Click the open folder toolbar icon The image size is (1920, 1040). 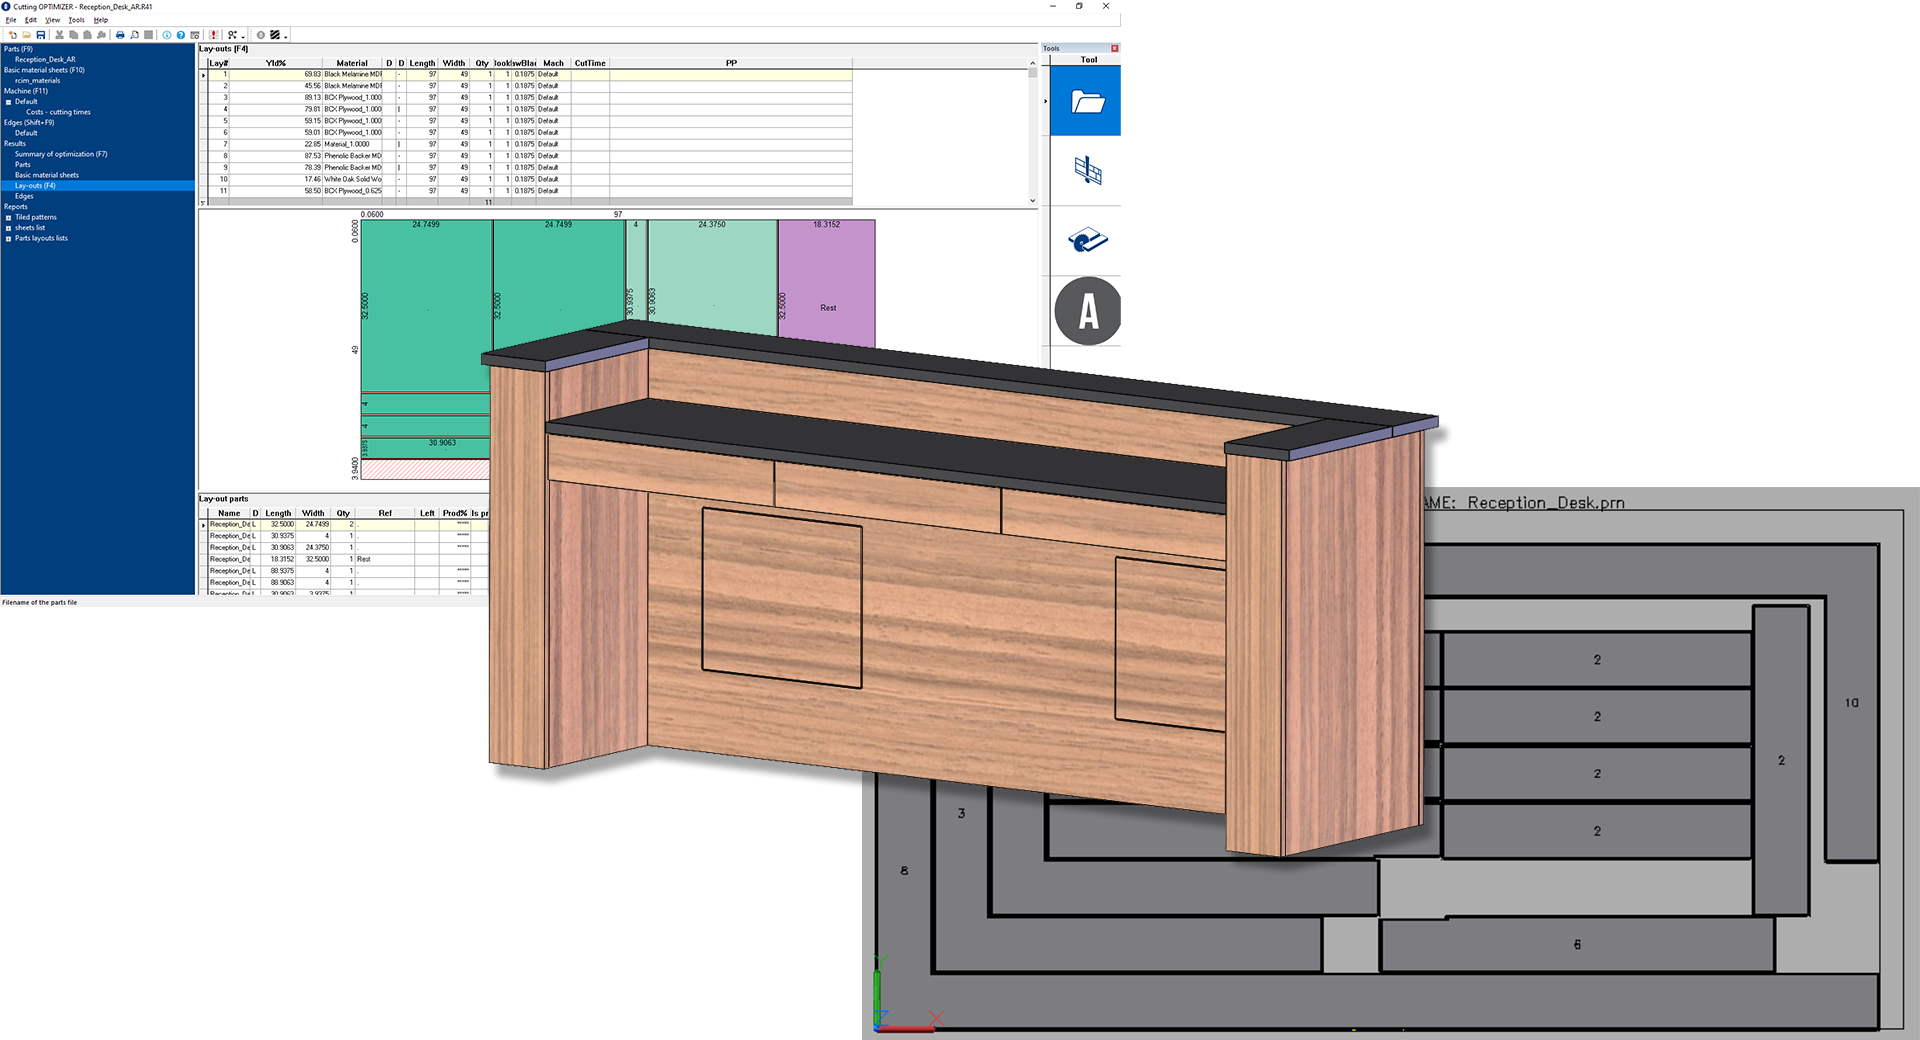pos(27,35)
